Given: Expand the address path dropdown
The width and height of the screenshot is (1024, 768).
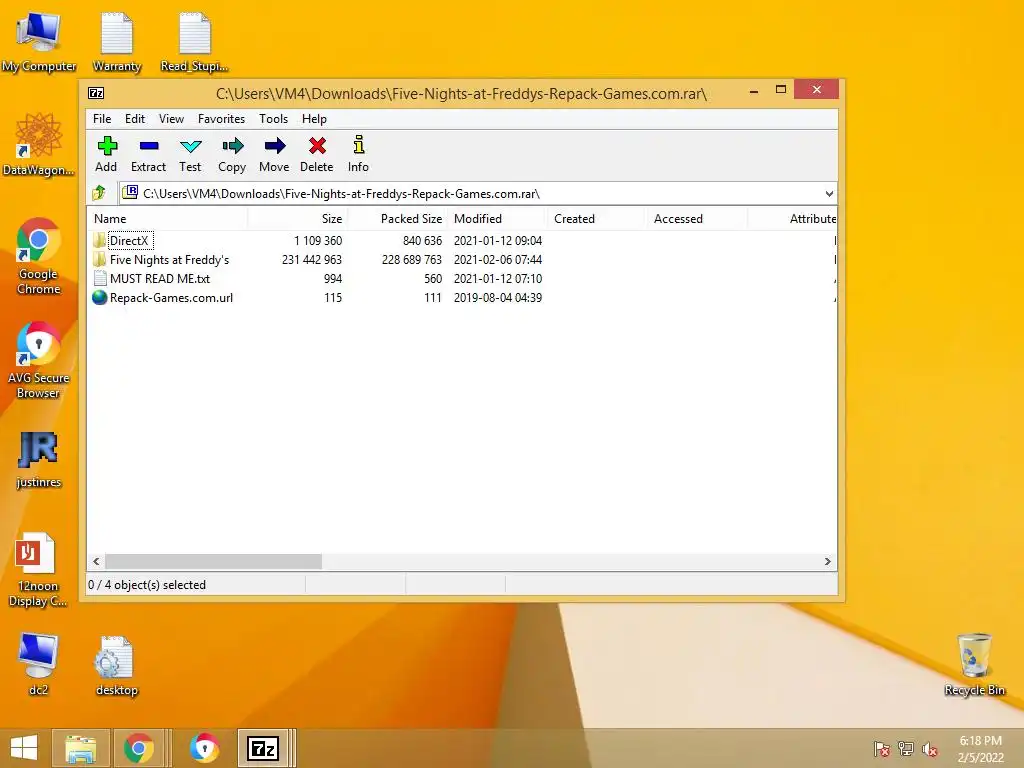Looking at the screenshot, I should (x=829, y=193).
